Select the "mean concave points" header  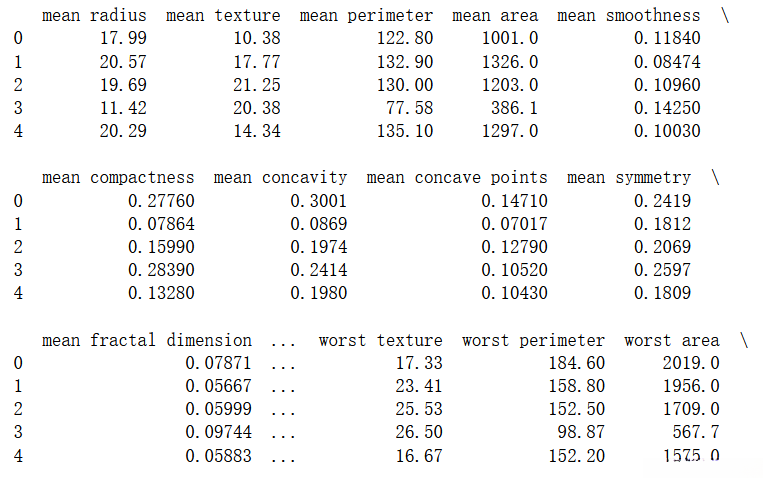click(457, 177)
